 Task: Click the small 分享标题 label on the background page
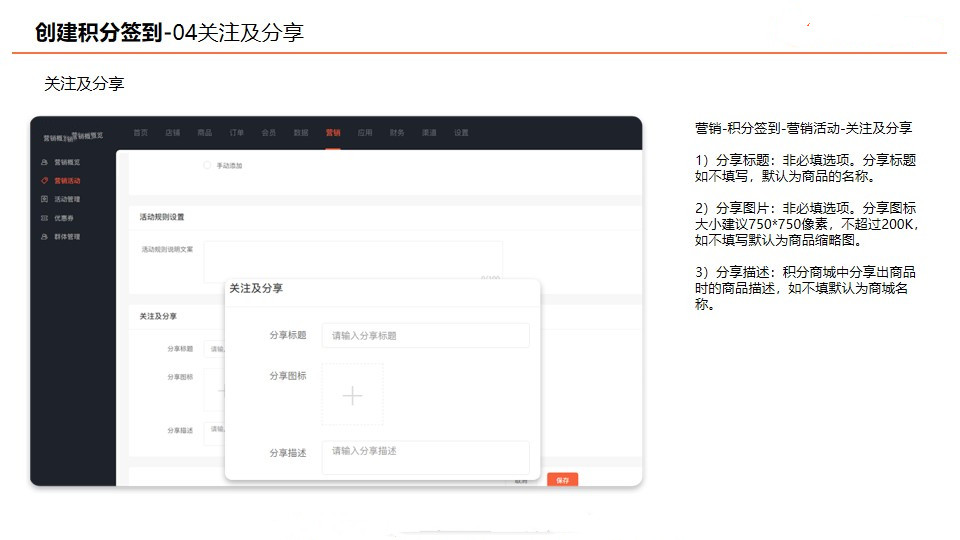(x=180, y=348)
